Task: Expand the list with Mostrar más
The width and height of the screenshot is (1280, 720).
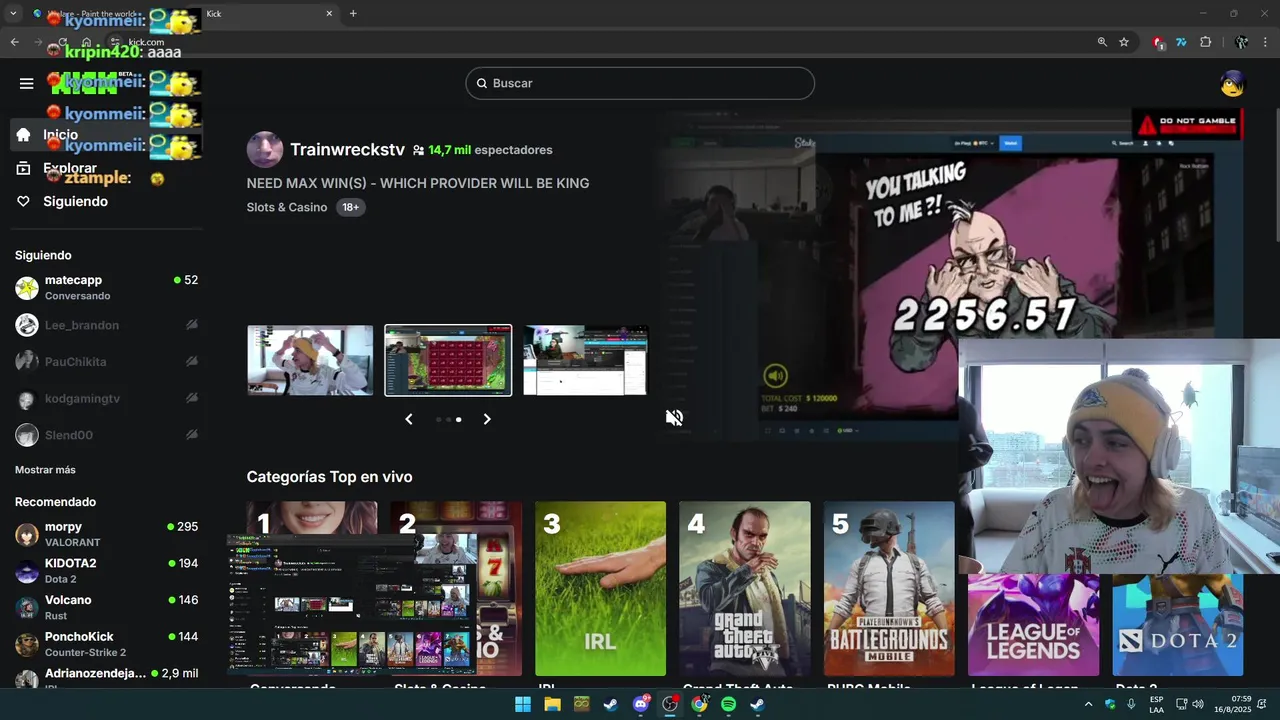Action: (45, 470)
